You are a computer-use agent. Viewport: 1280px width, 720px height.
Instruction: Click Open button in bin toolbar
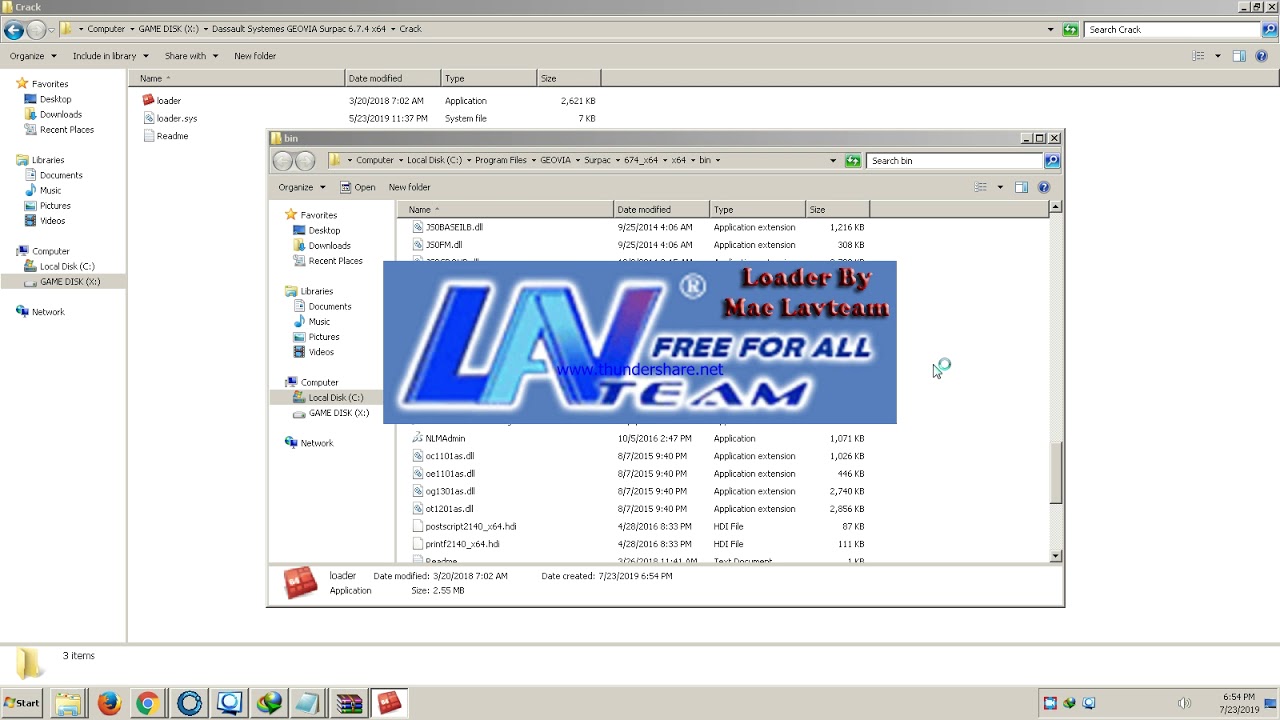pyautogui.click(x=358, y=187)
